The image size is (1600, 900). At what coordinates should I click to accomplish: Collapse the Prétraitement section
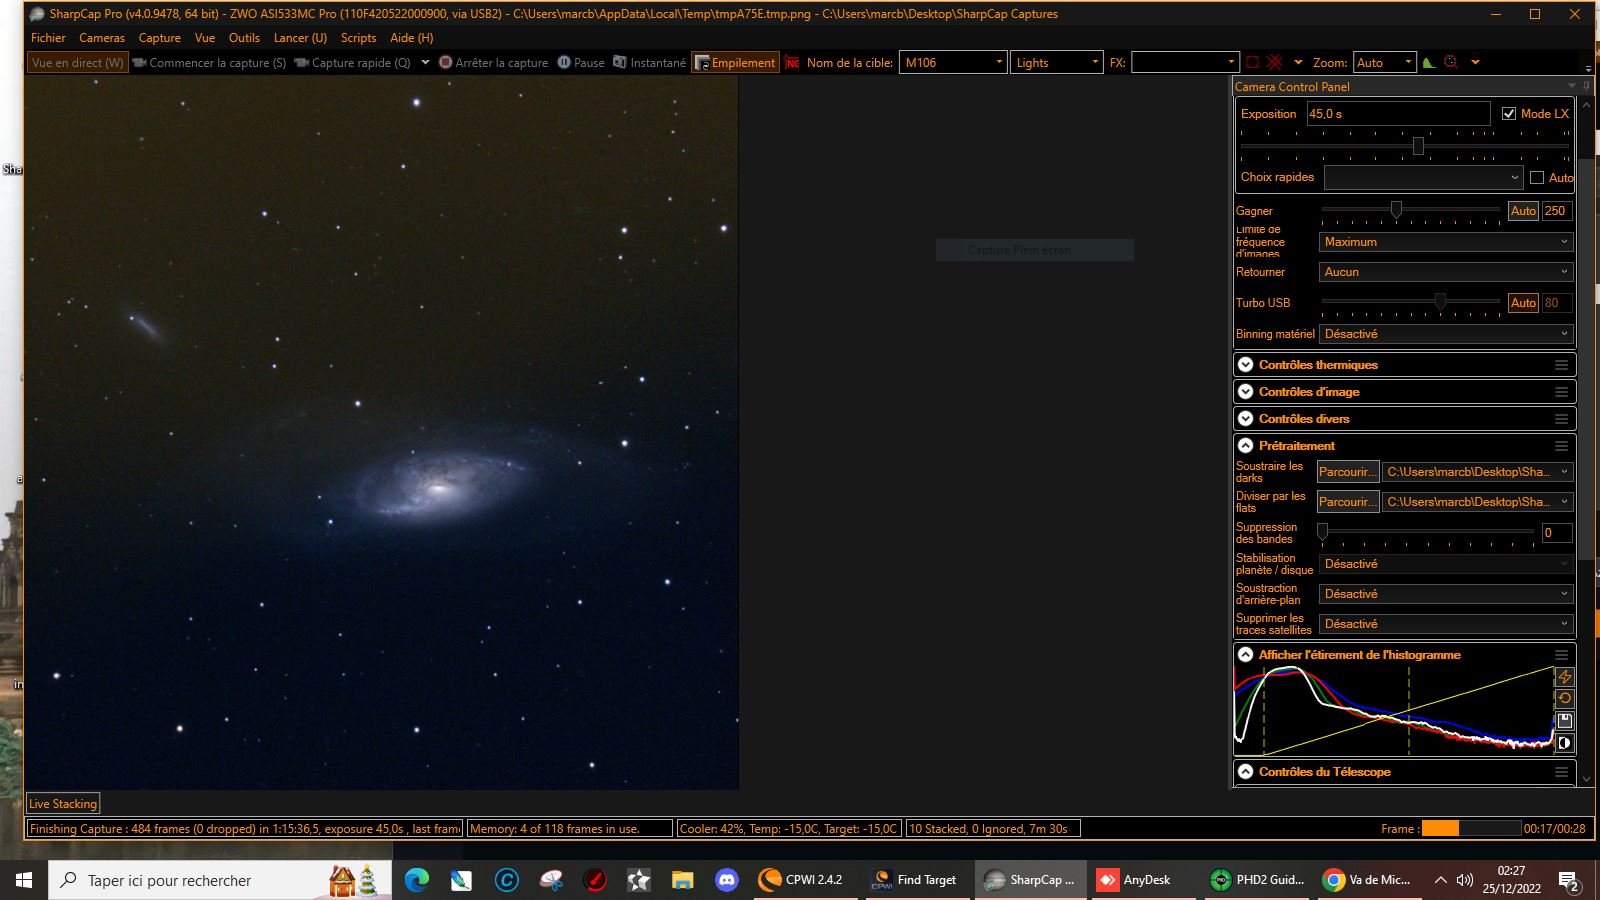pos(1246,446)
